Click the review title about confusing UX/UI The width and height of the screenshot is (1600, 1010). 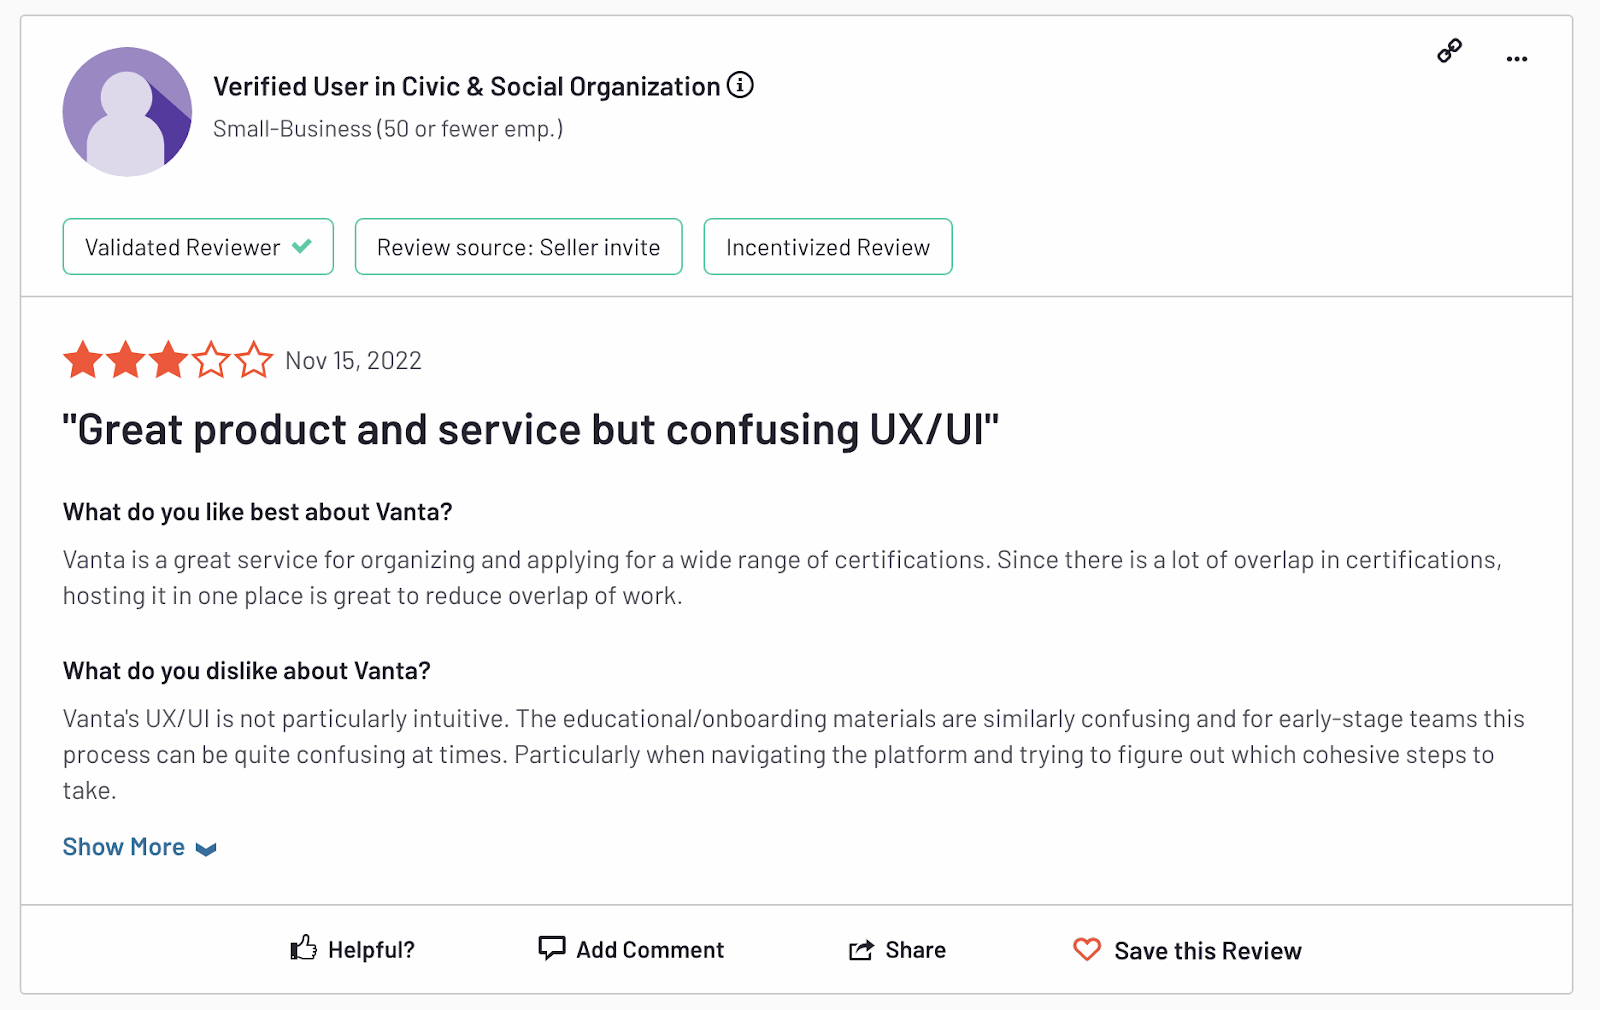(530, 430)
